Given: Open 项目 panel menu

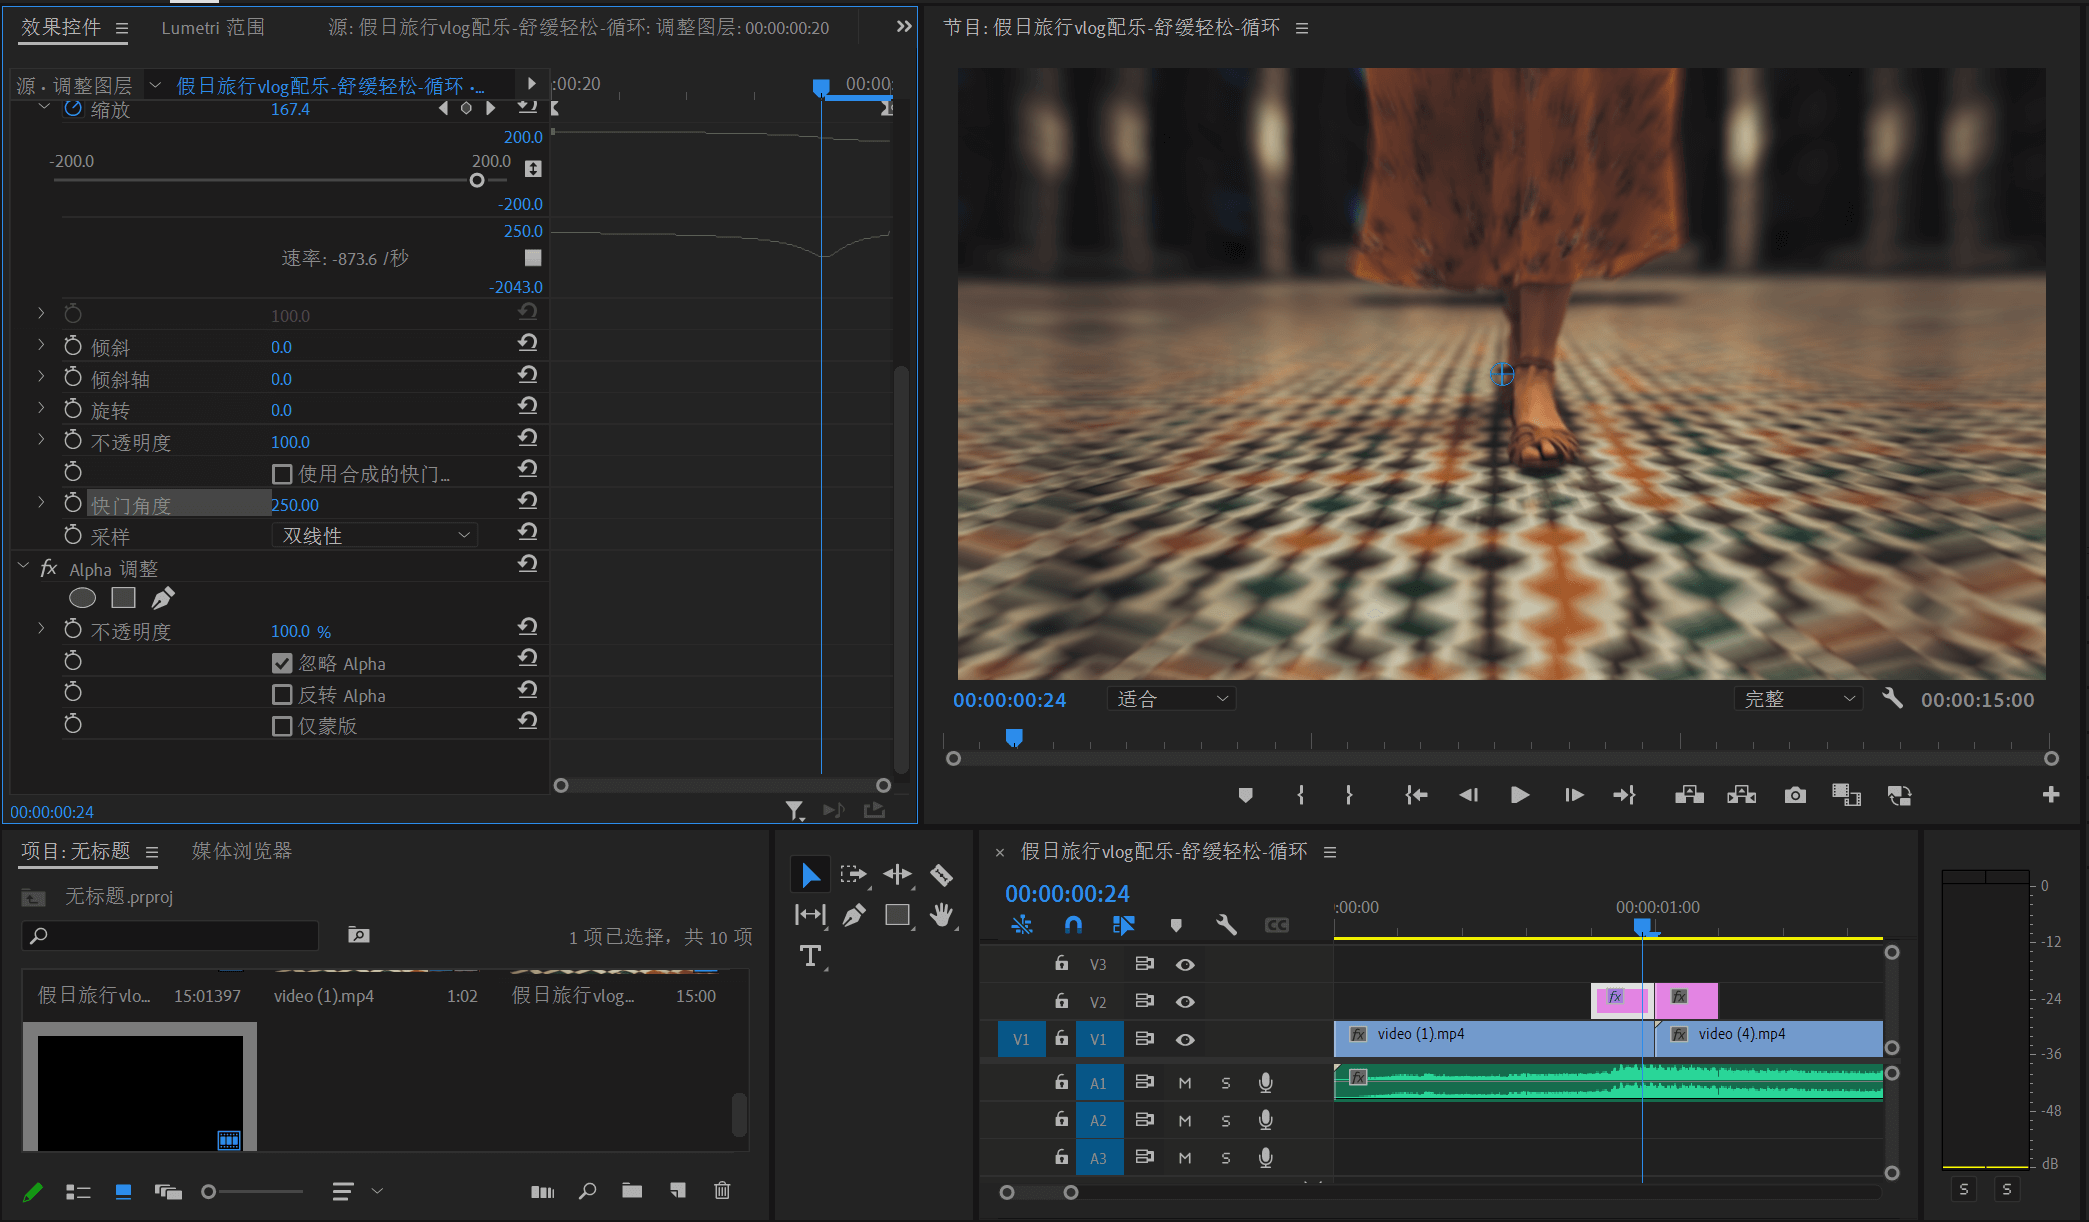Looking at the screenshot, I should click(x=152, y=852).
